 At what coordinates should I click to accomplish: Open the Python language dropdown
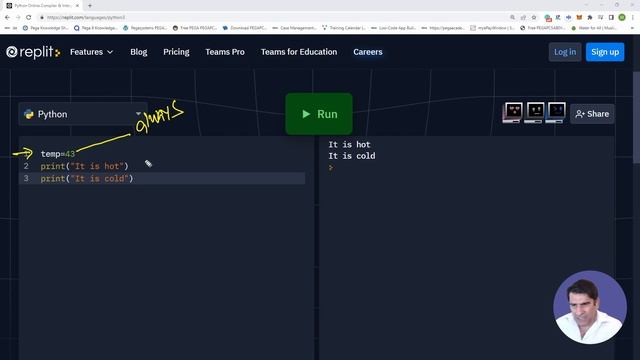(x=83, y=114)
